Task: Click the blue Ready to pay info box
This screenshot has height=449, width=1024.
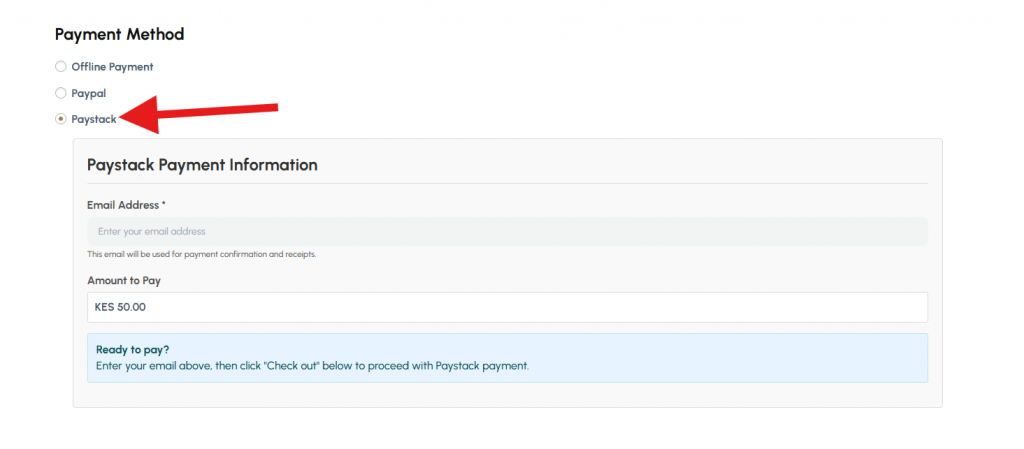Action: (507, 358)
